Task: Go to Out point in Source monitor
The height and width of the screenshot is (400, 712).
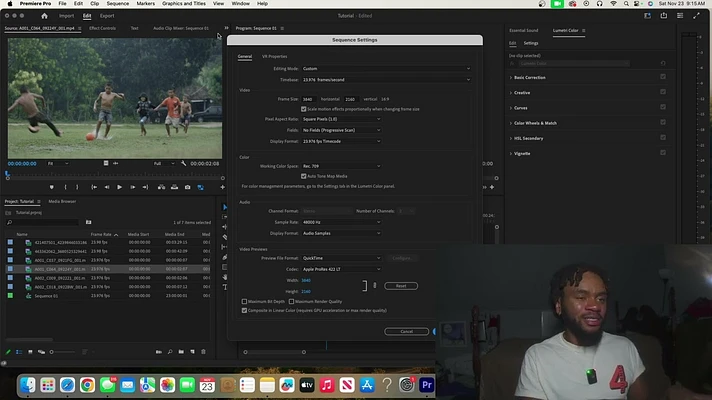Action: (145, 187)
